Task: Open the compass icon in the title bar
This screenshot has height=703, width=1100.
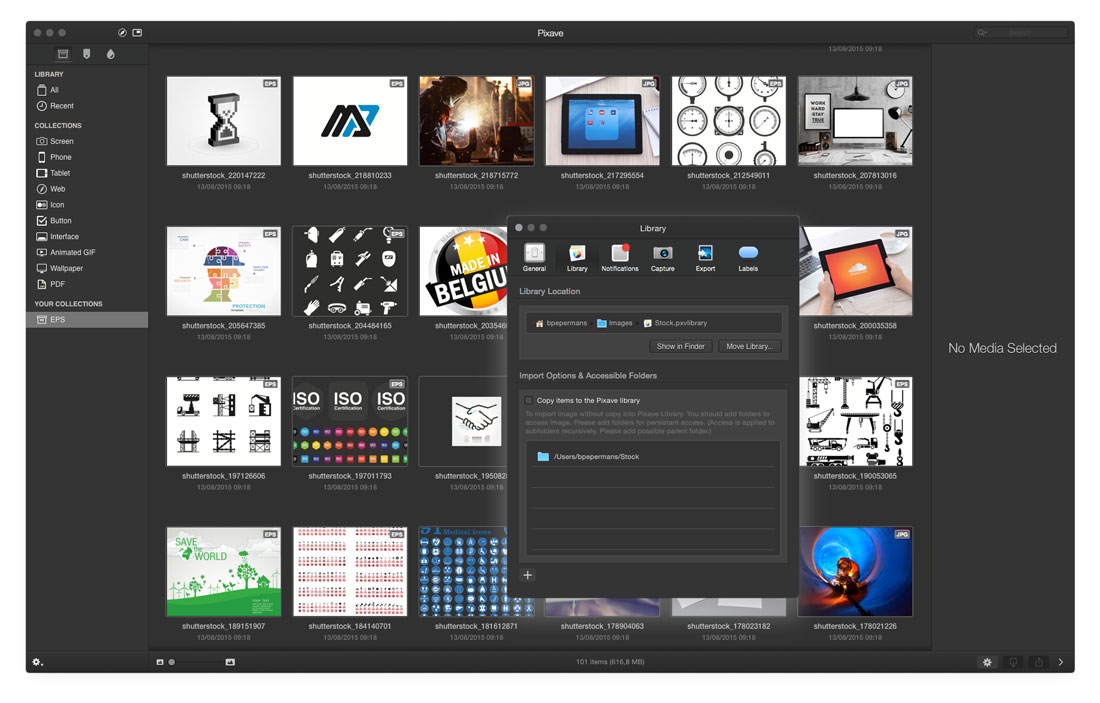Action: tap(122, 33)
